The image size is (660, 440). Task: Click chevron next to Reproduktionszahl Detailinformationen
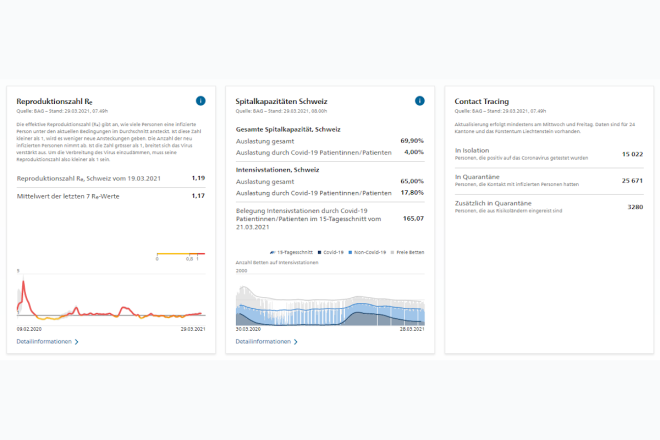tap(77, 342)
